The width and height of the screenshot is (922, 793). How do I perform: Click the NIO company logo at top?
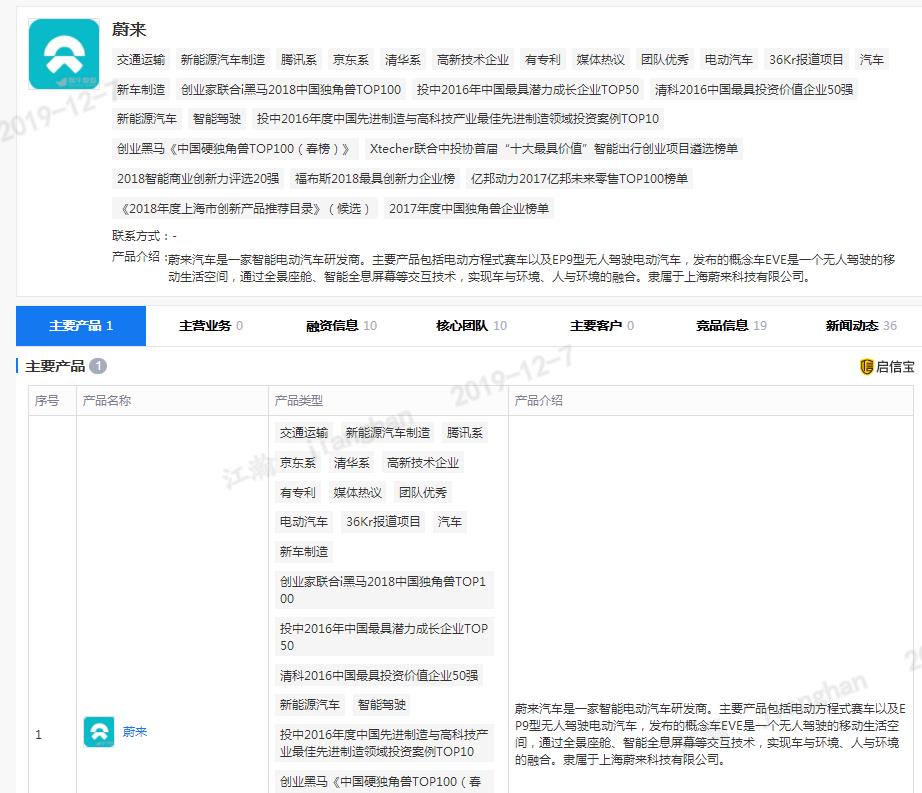tap(64, 54)
